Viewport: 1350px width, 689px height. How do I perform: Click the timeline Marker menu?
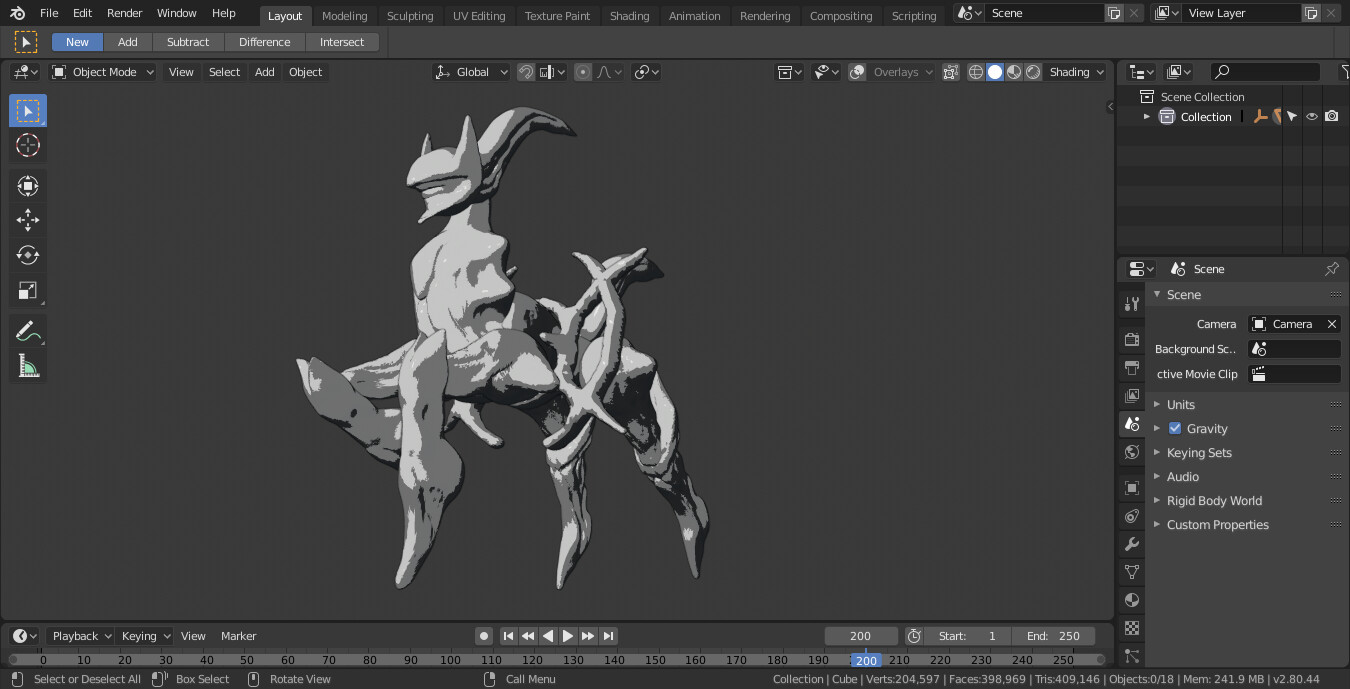click(239, 636)
